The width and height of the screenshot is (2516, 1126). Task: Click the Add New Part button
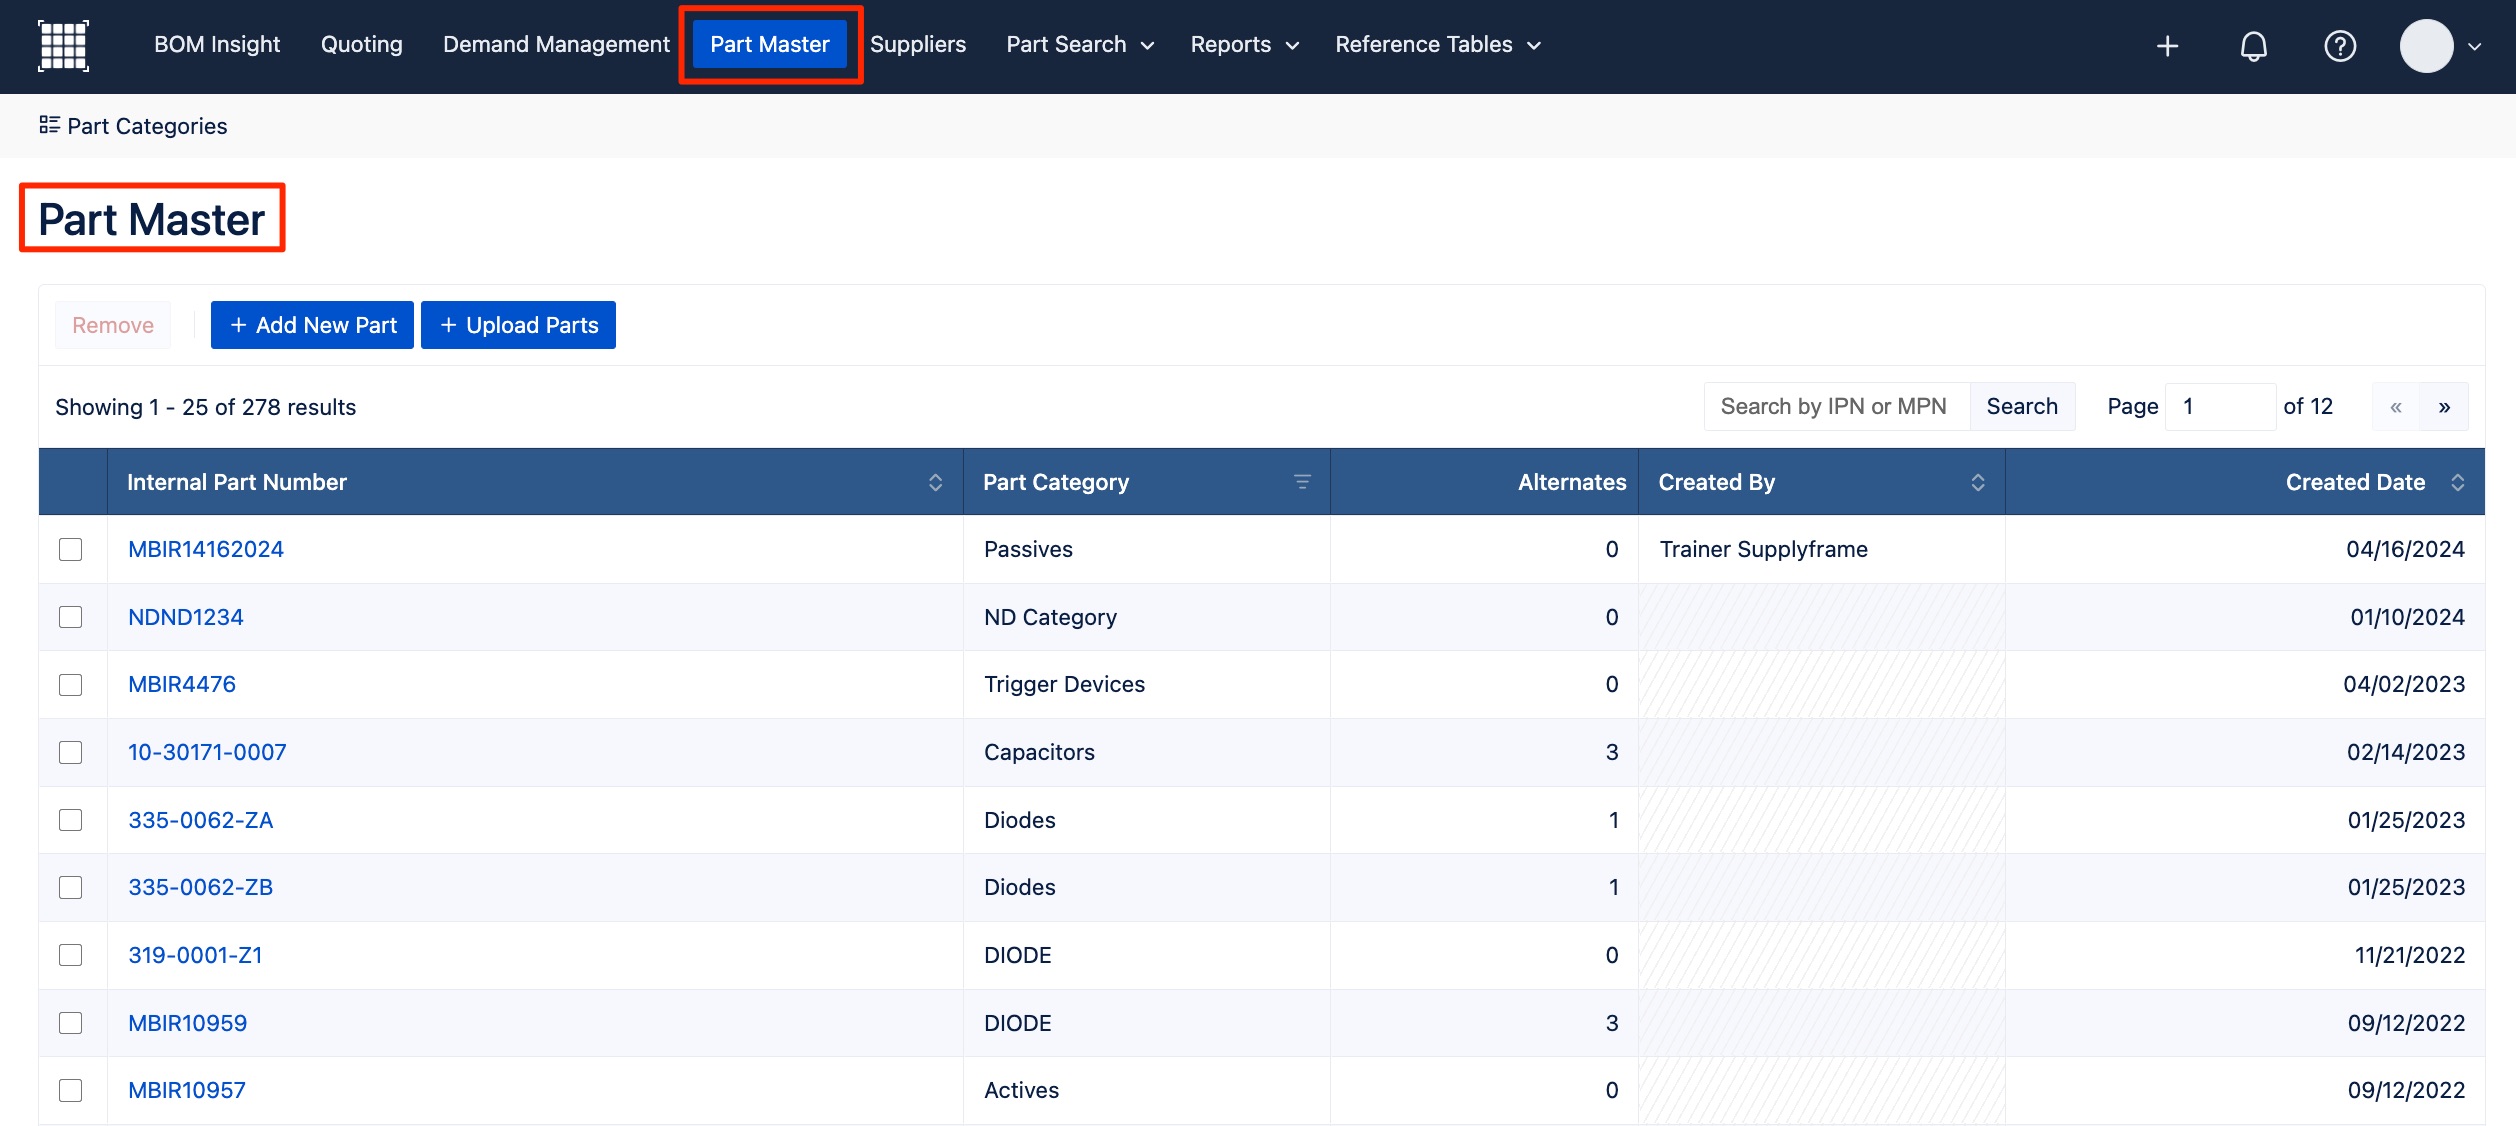coord(312,325)
